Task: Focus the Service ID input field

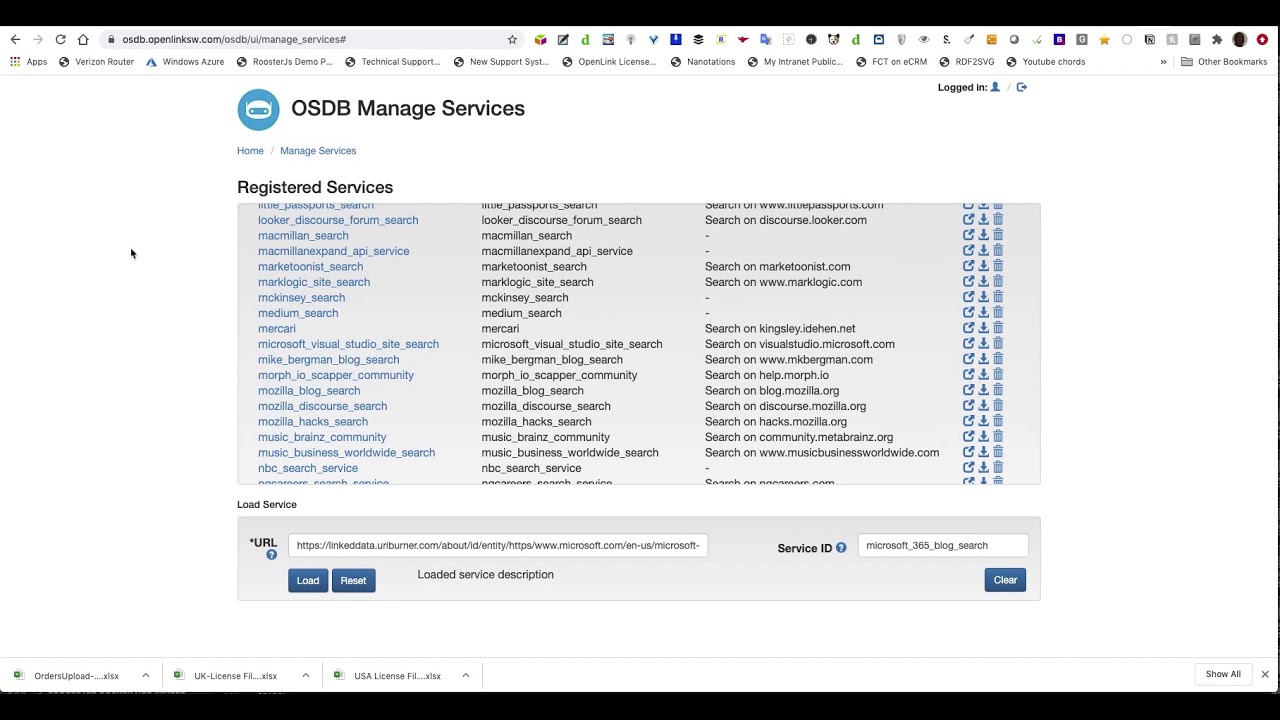Action: click(943, 545)
